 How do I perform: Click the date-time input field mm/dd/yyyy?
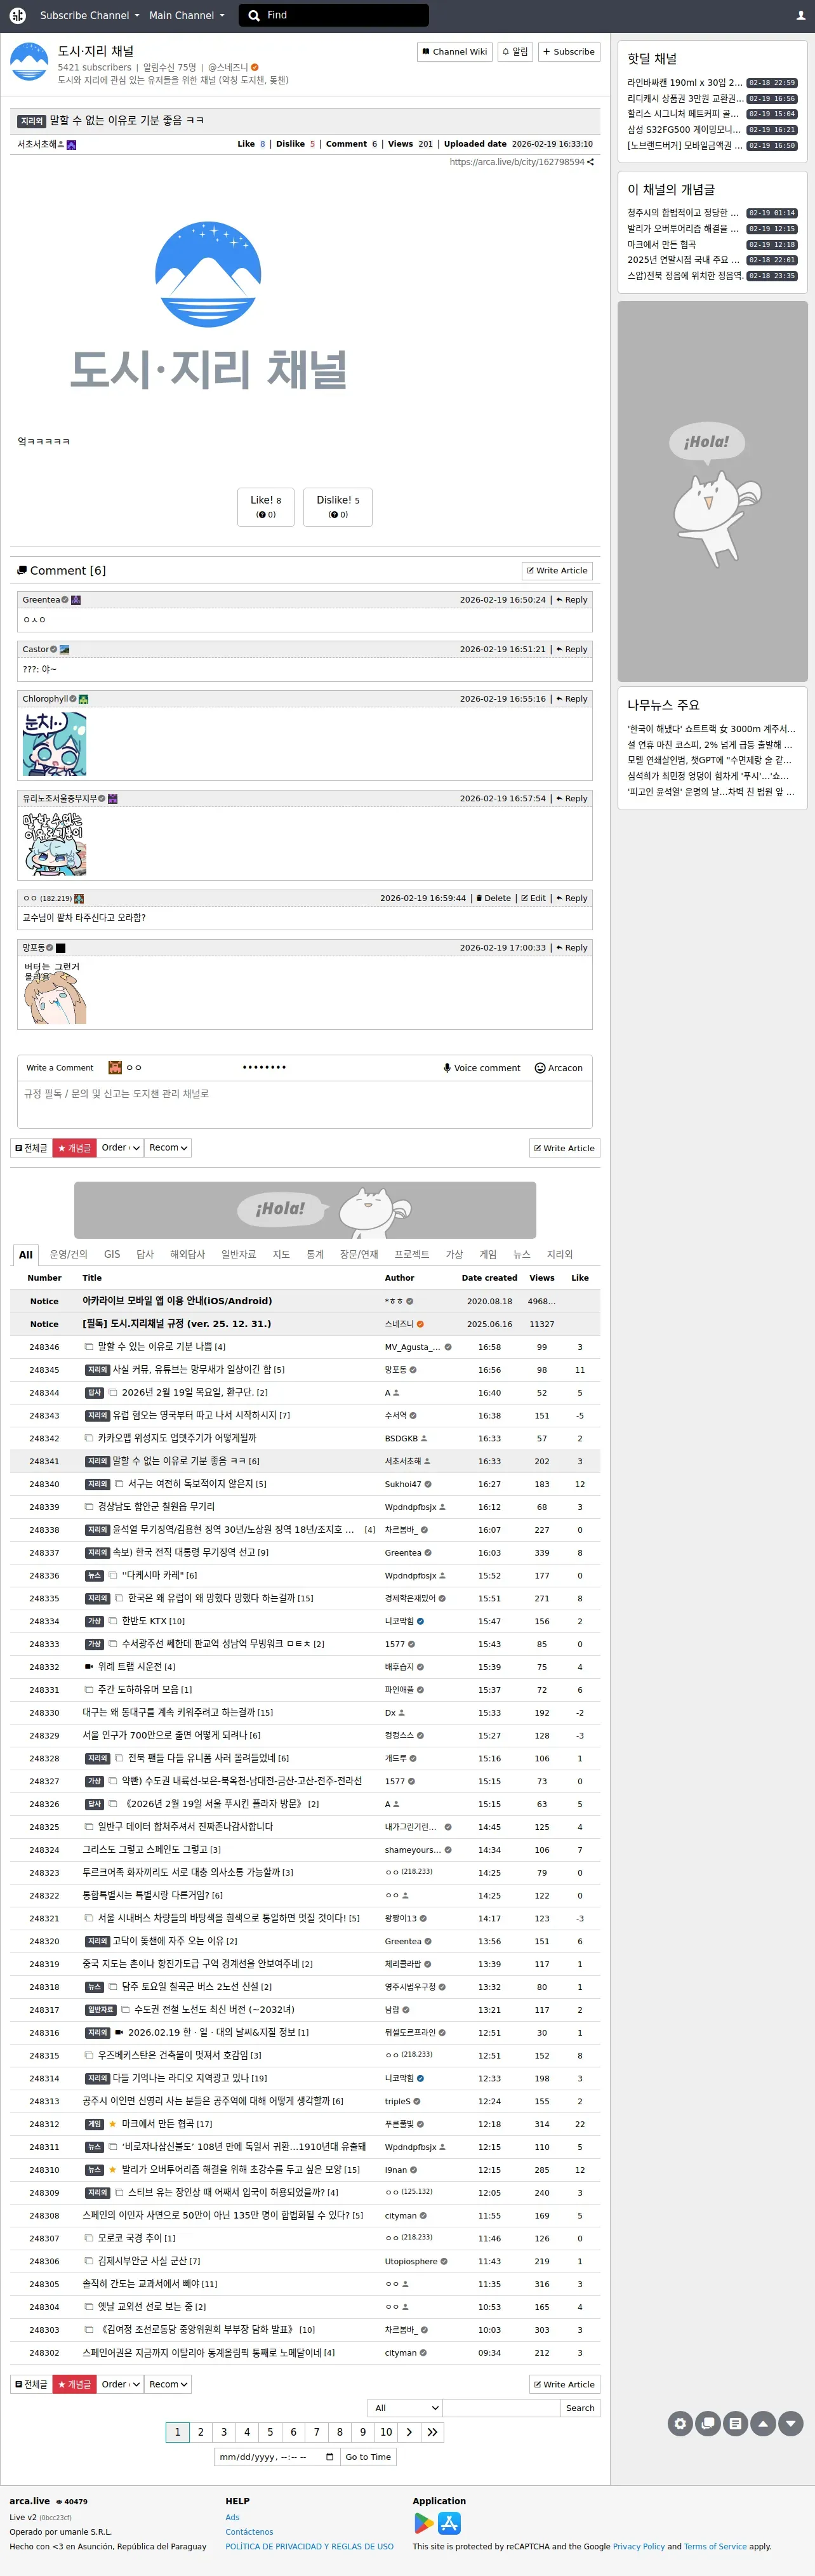click(277, 2457)
